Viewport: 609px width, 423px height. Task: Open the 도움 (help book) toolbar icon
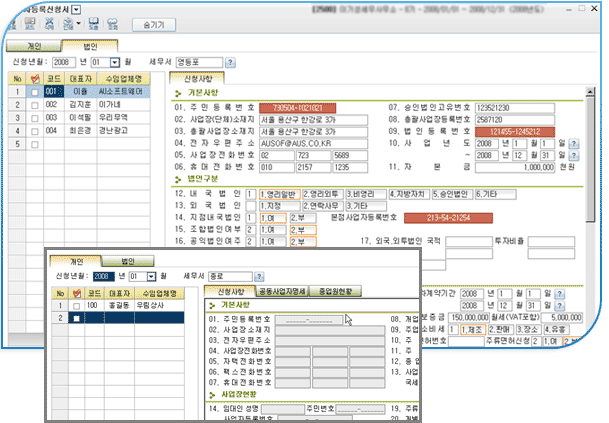pyautogui.click(x=94, y=24)
